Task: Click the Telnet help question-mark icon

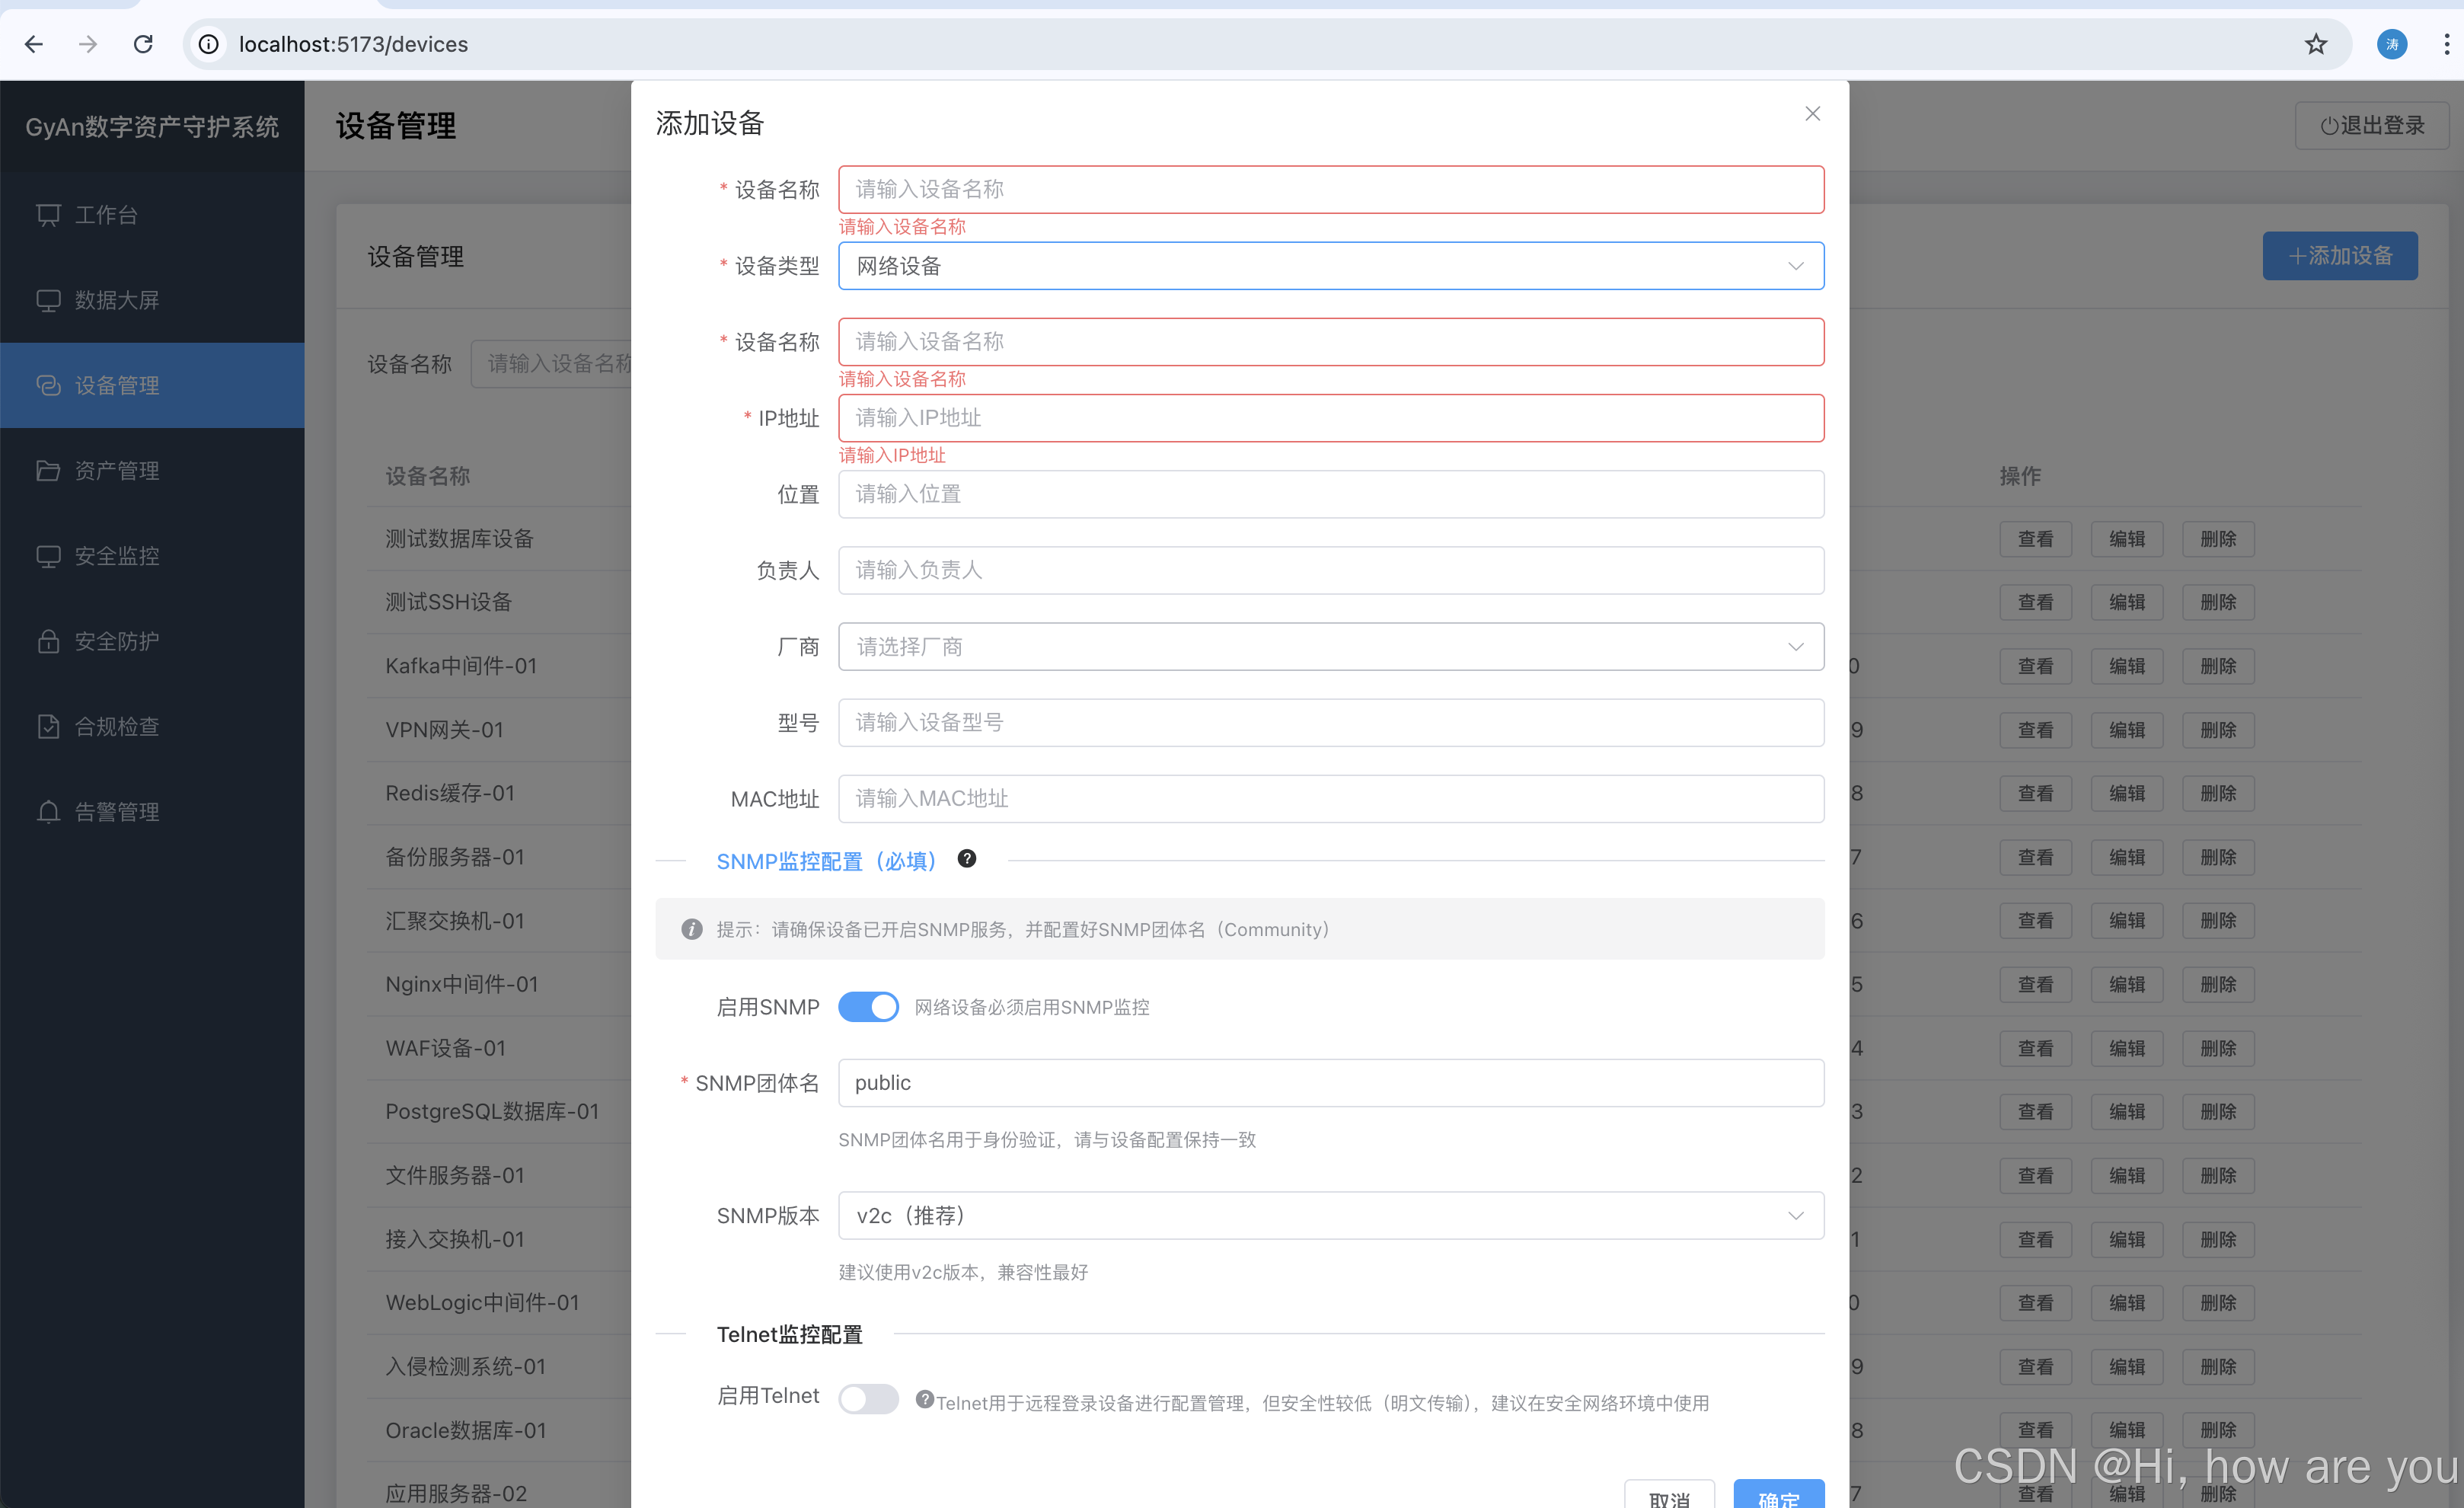Action: pos(924,1399)
